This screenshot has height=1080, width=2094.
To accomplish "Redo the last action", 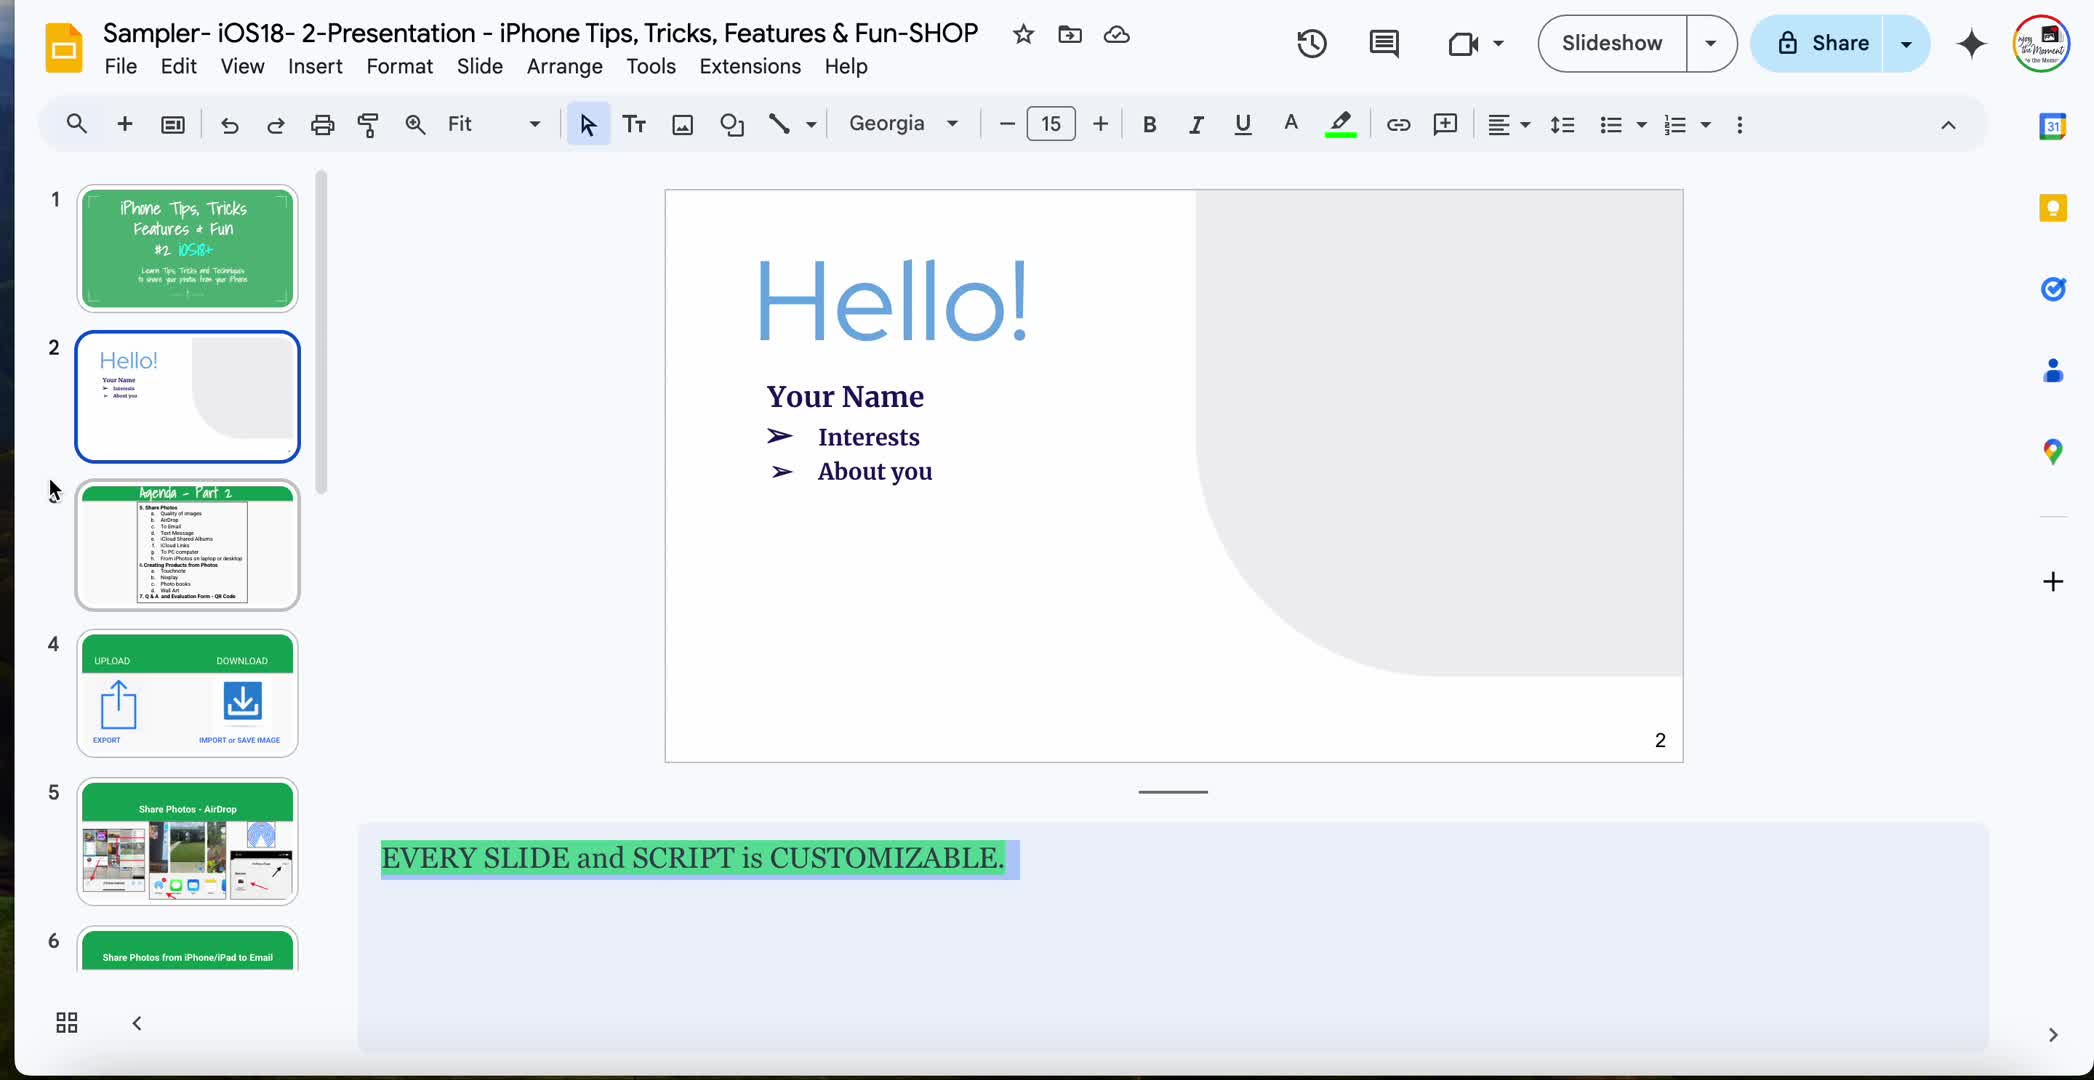I will [x=275, y=124].
